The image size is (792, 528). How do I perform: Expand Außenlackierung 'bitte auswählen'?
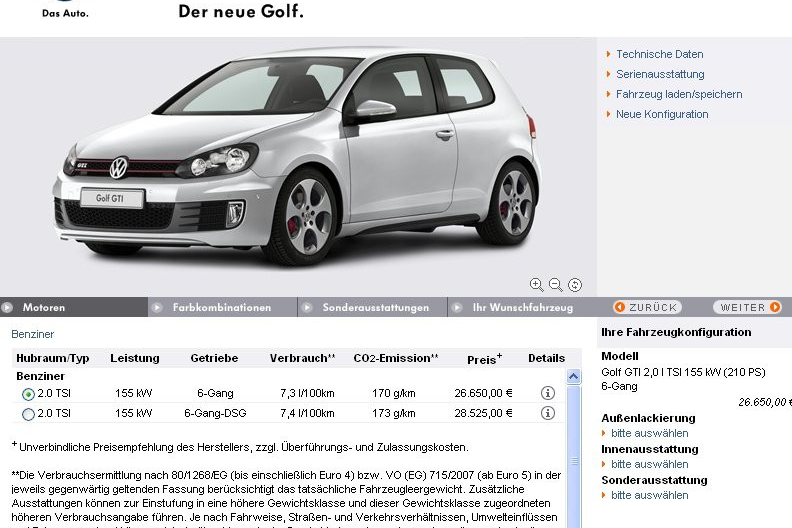(x=649, y=433)
